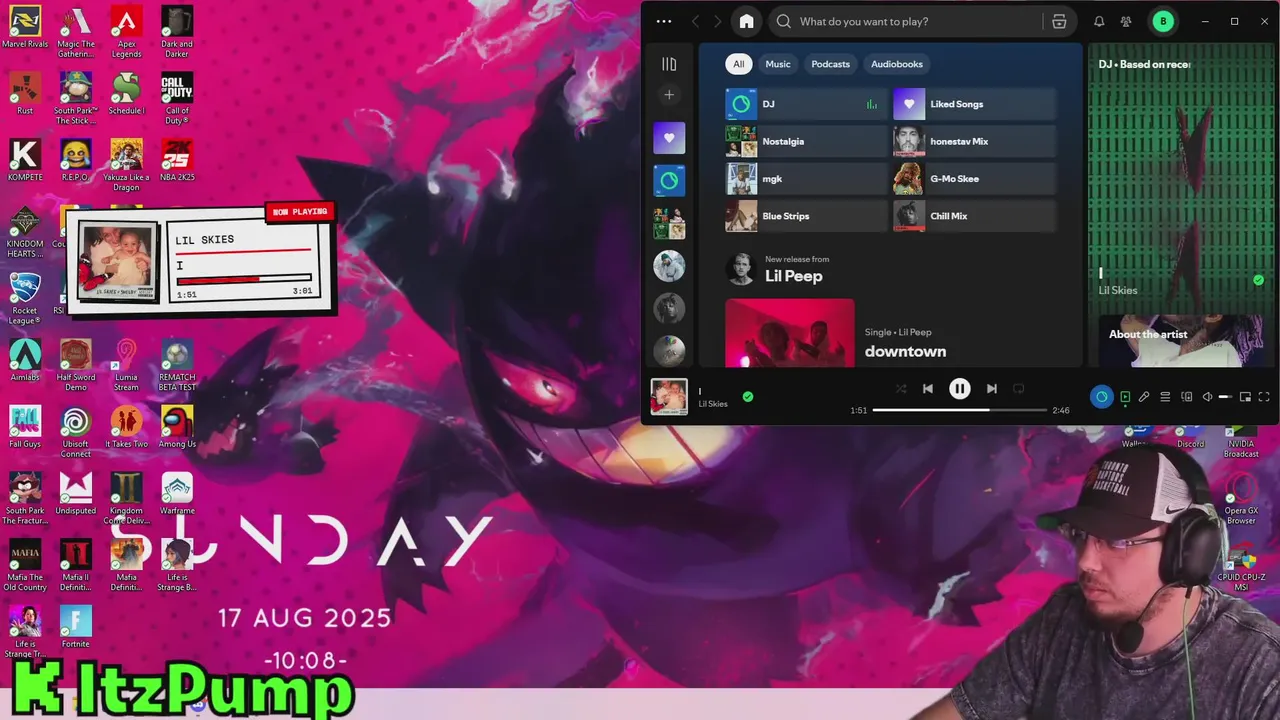1280x720 pixels.
Task: Select the Call of Duty desktop icon
Action: click(x=177, y=99)
